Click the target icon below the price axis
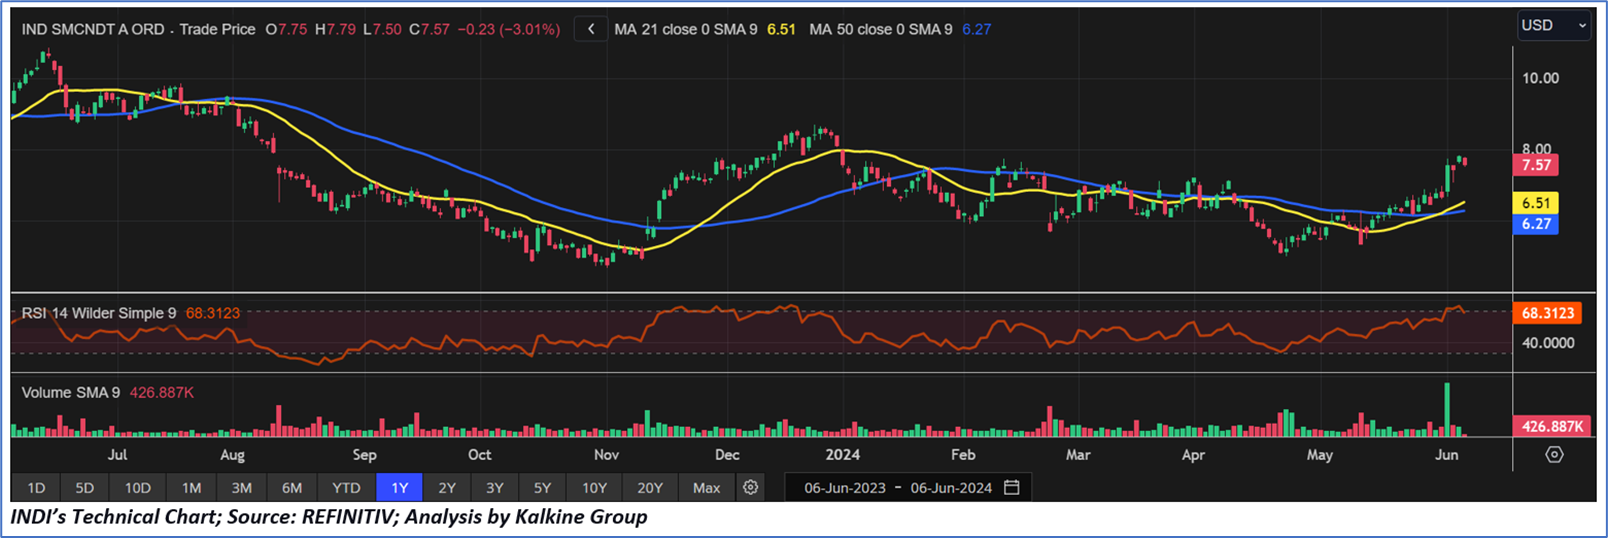Image resolution: width=1608 pixels, height=538 pixels. coord(1554,454)
